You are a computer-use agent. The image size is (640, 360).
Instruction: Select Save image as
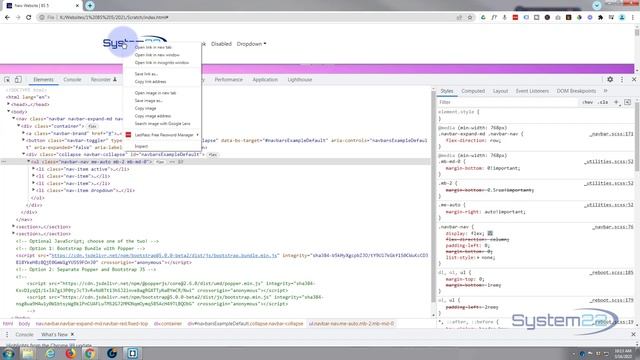point(149,100)
